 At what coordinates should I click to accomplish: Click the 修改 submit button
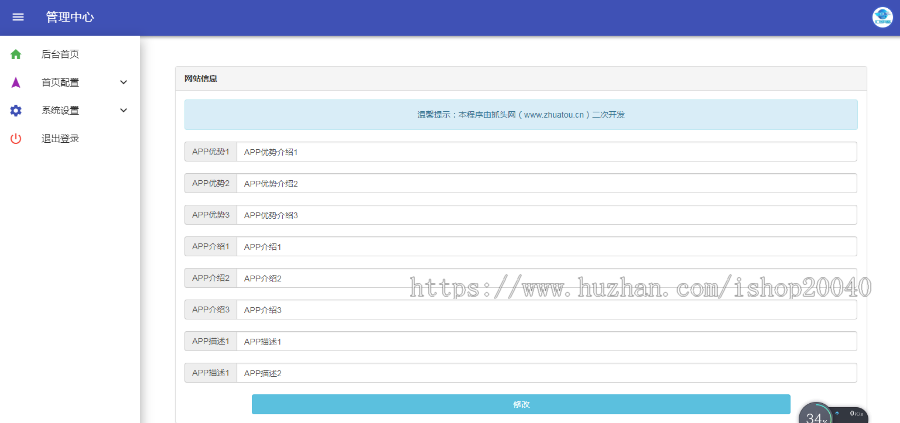tap(521, 404)
